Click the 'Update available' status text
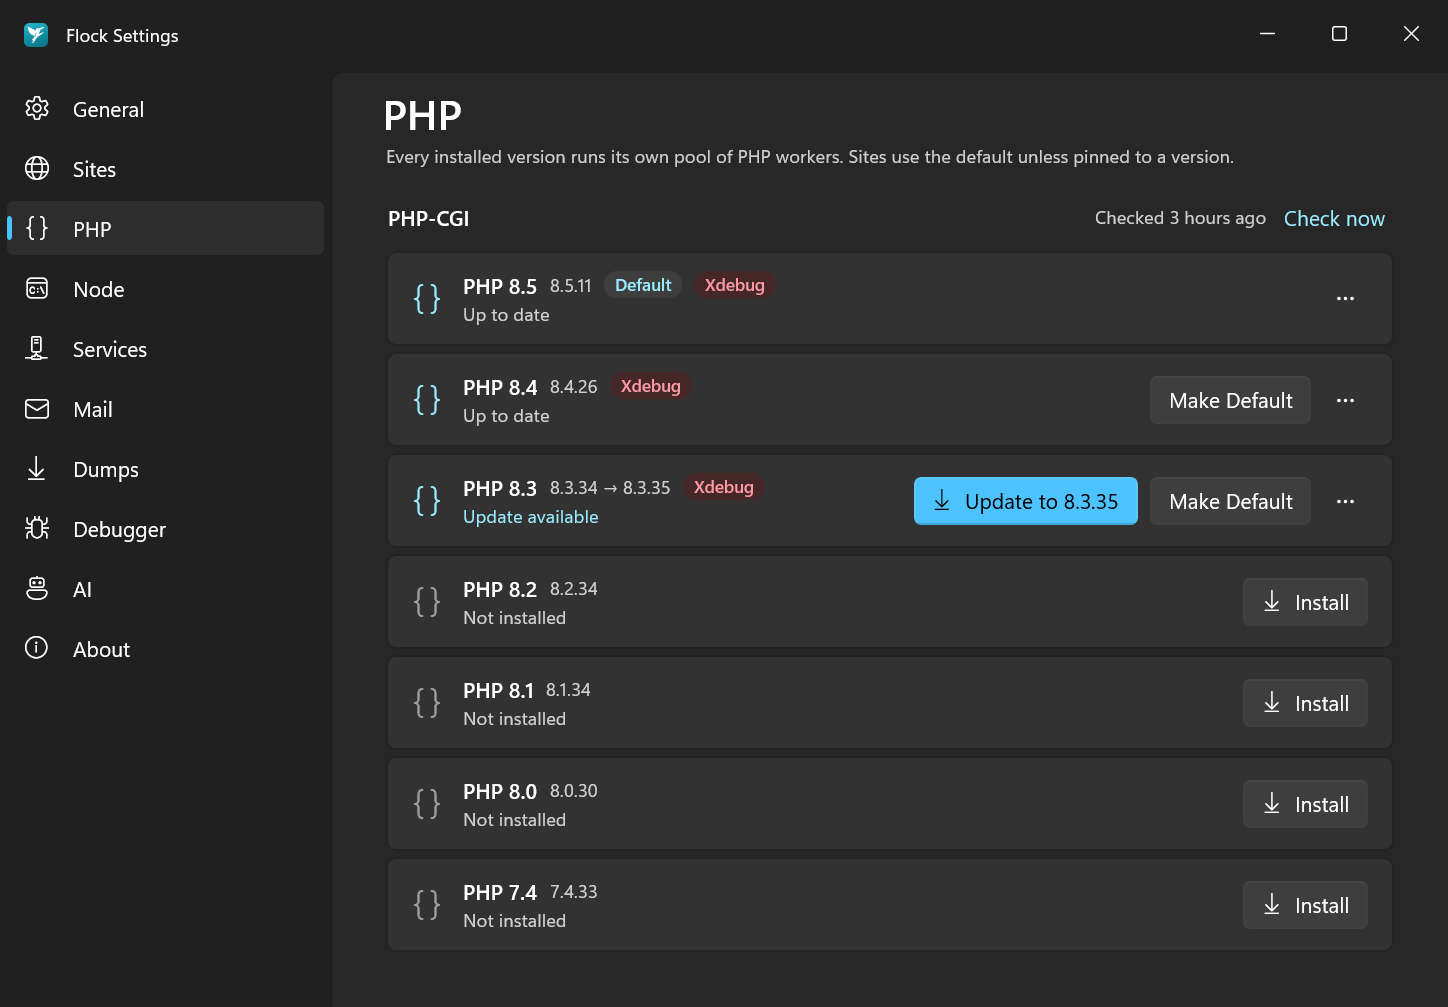The height and width of the screenshot is (1007, 1448). tap(530, 517)
